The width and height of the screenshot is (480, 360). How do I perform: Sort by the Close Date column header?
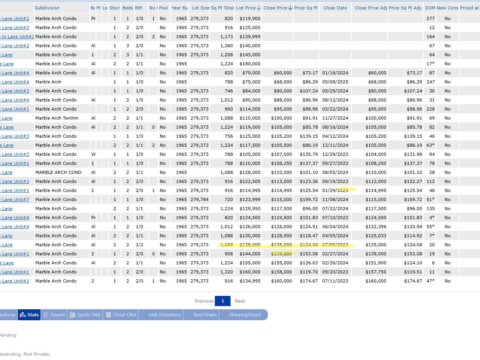335,8
